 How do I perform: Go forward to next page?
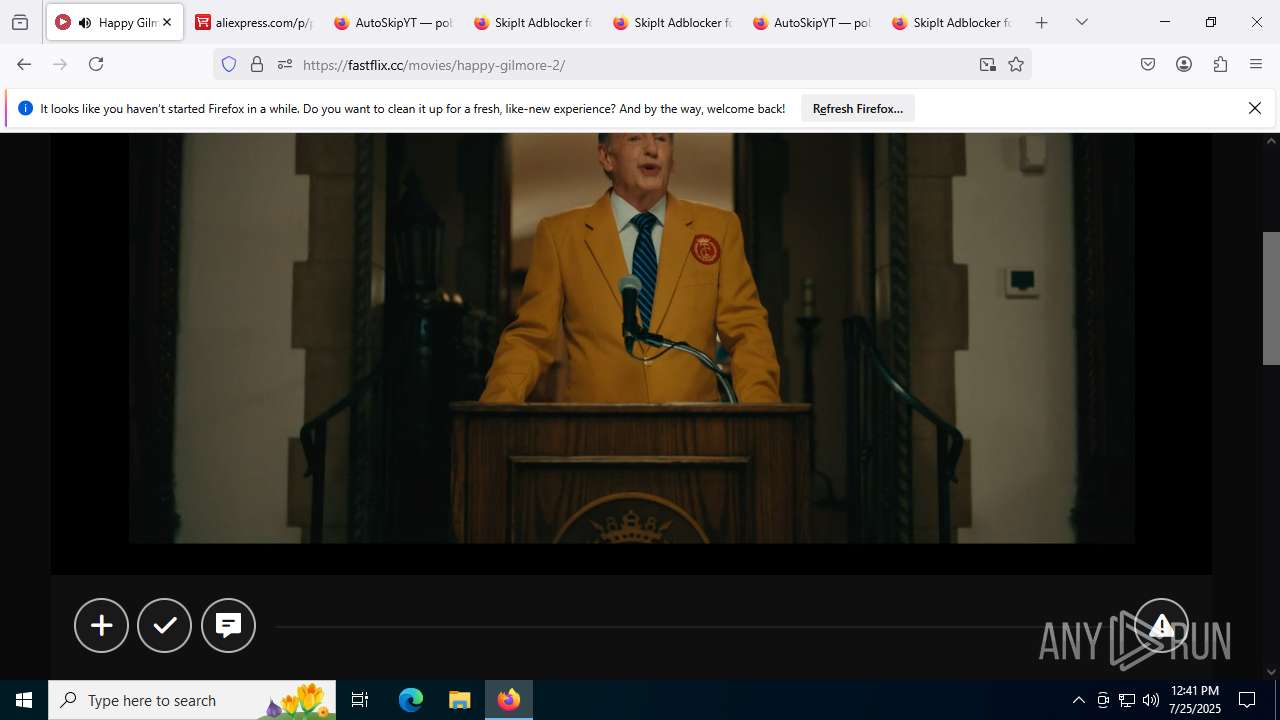coord(60,64)
